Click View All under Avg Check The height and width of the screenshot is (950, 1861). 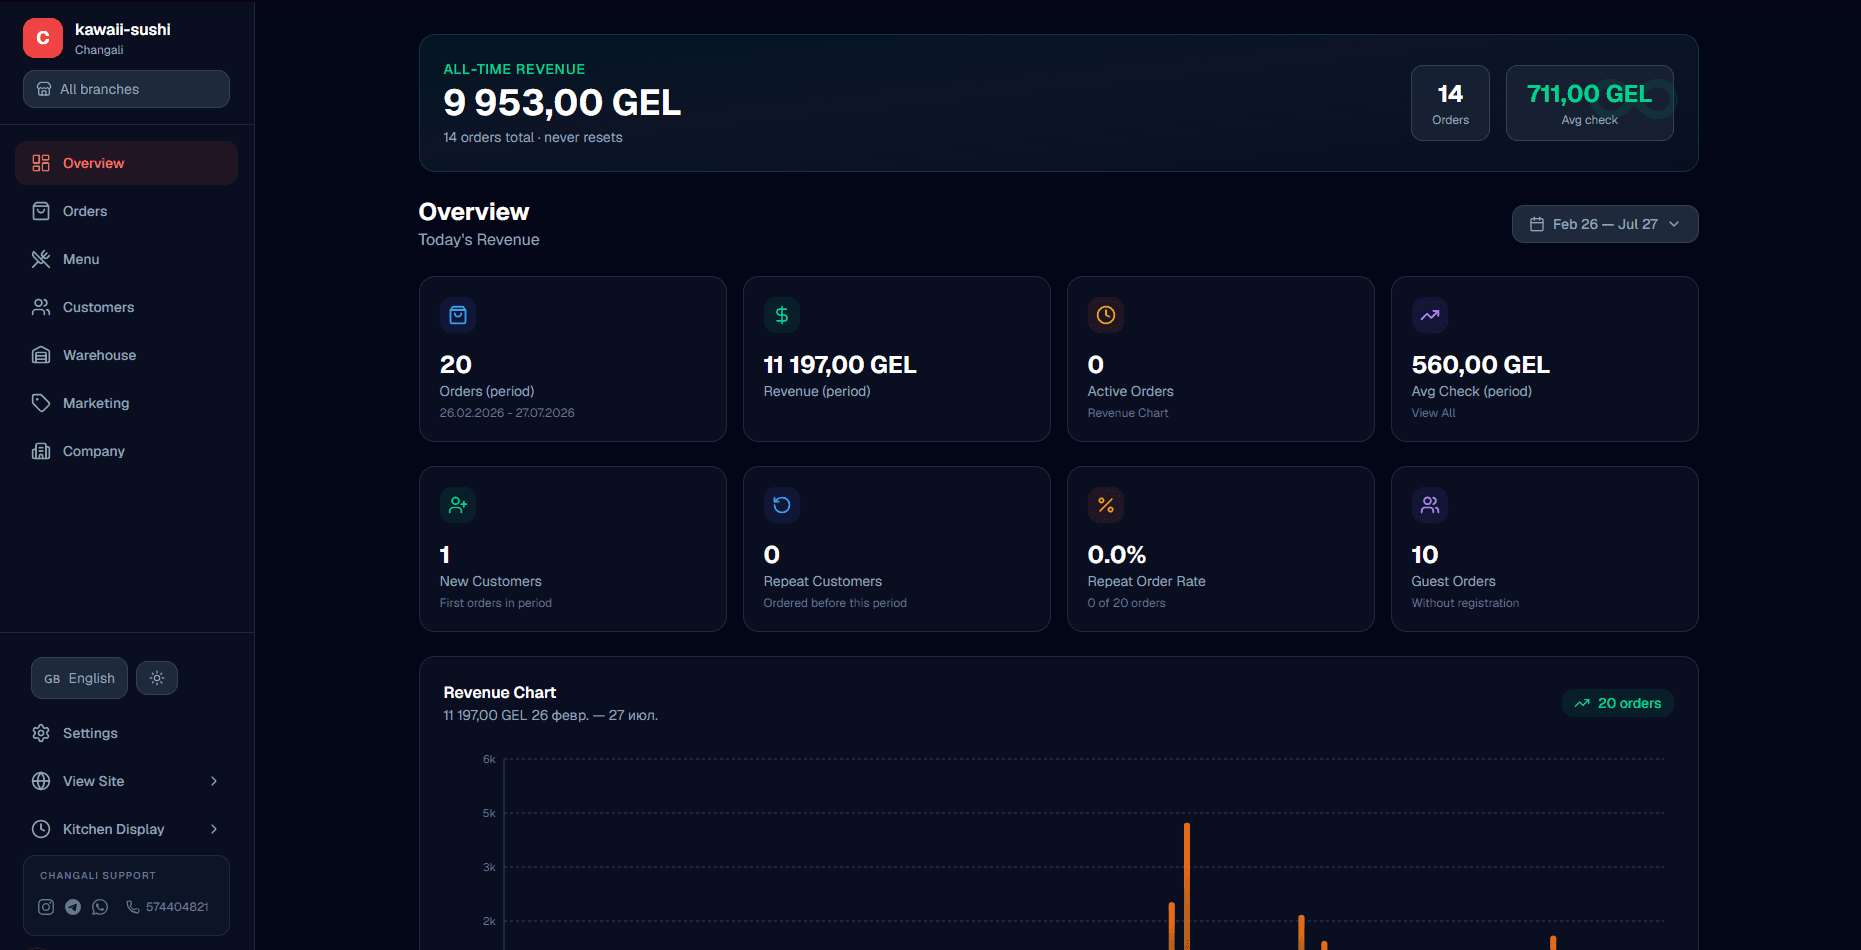click(1433, 413)
